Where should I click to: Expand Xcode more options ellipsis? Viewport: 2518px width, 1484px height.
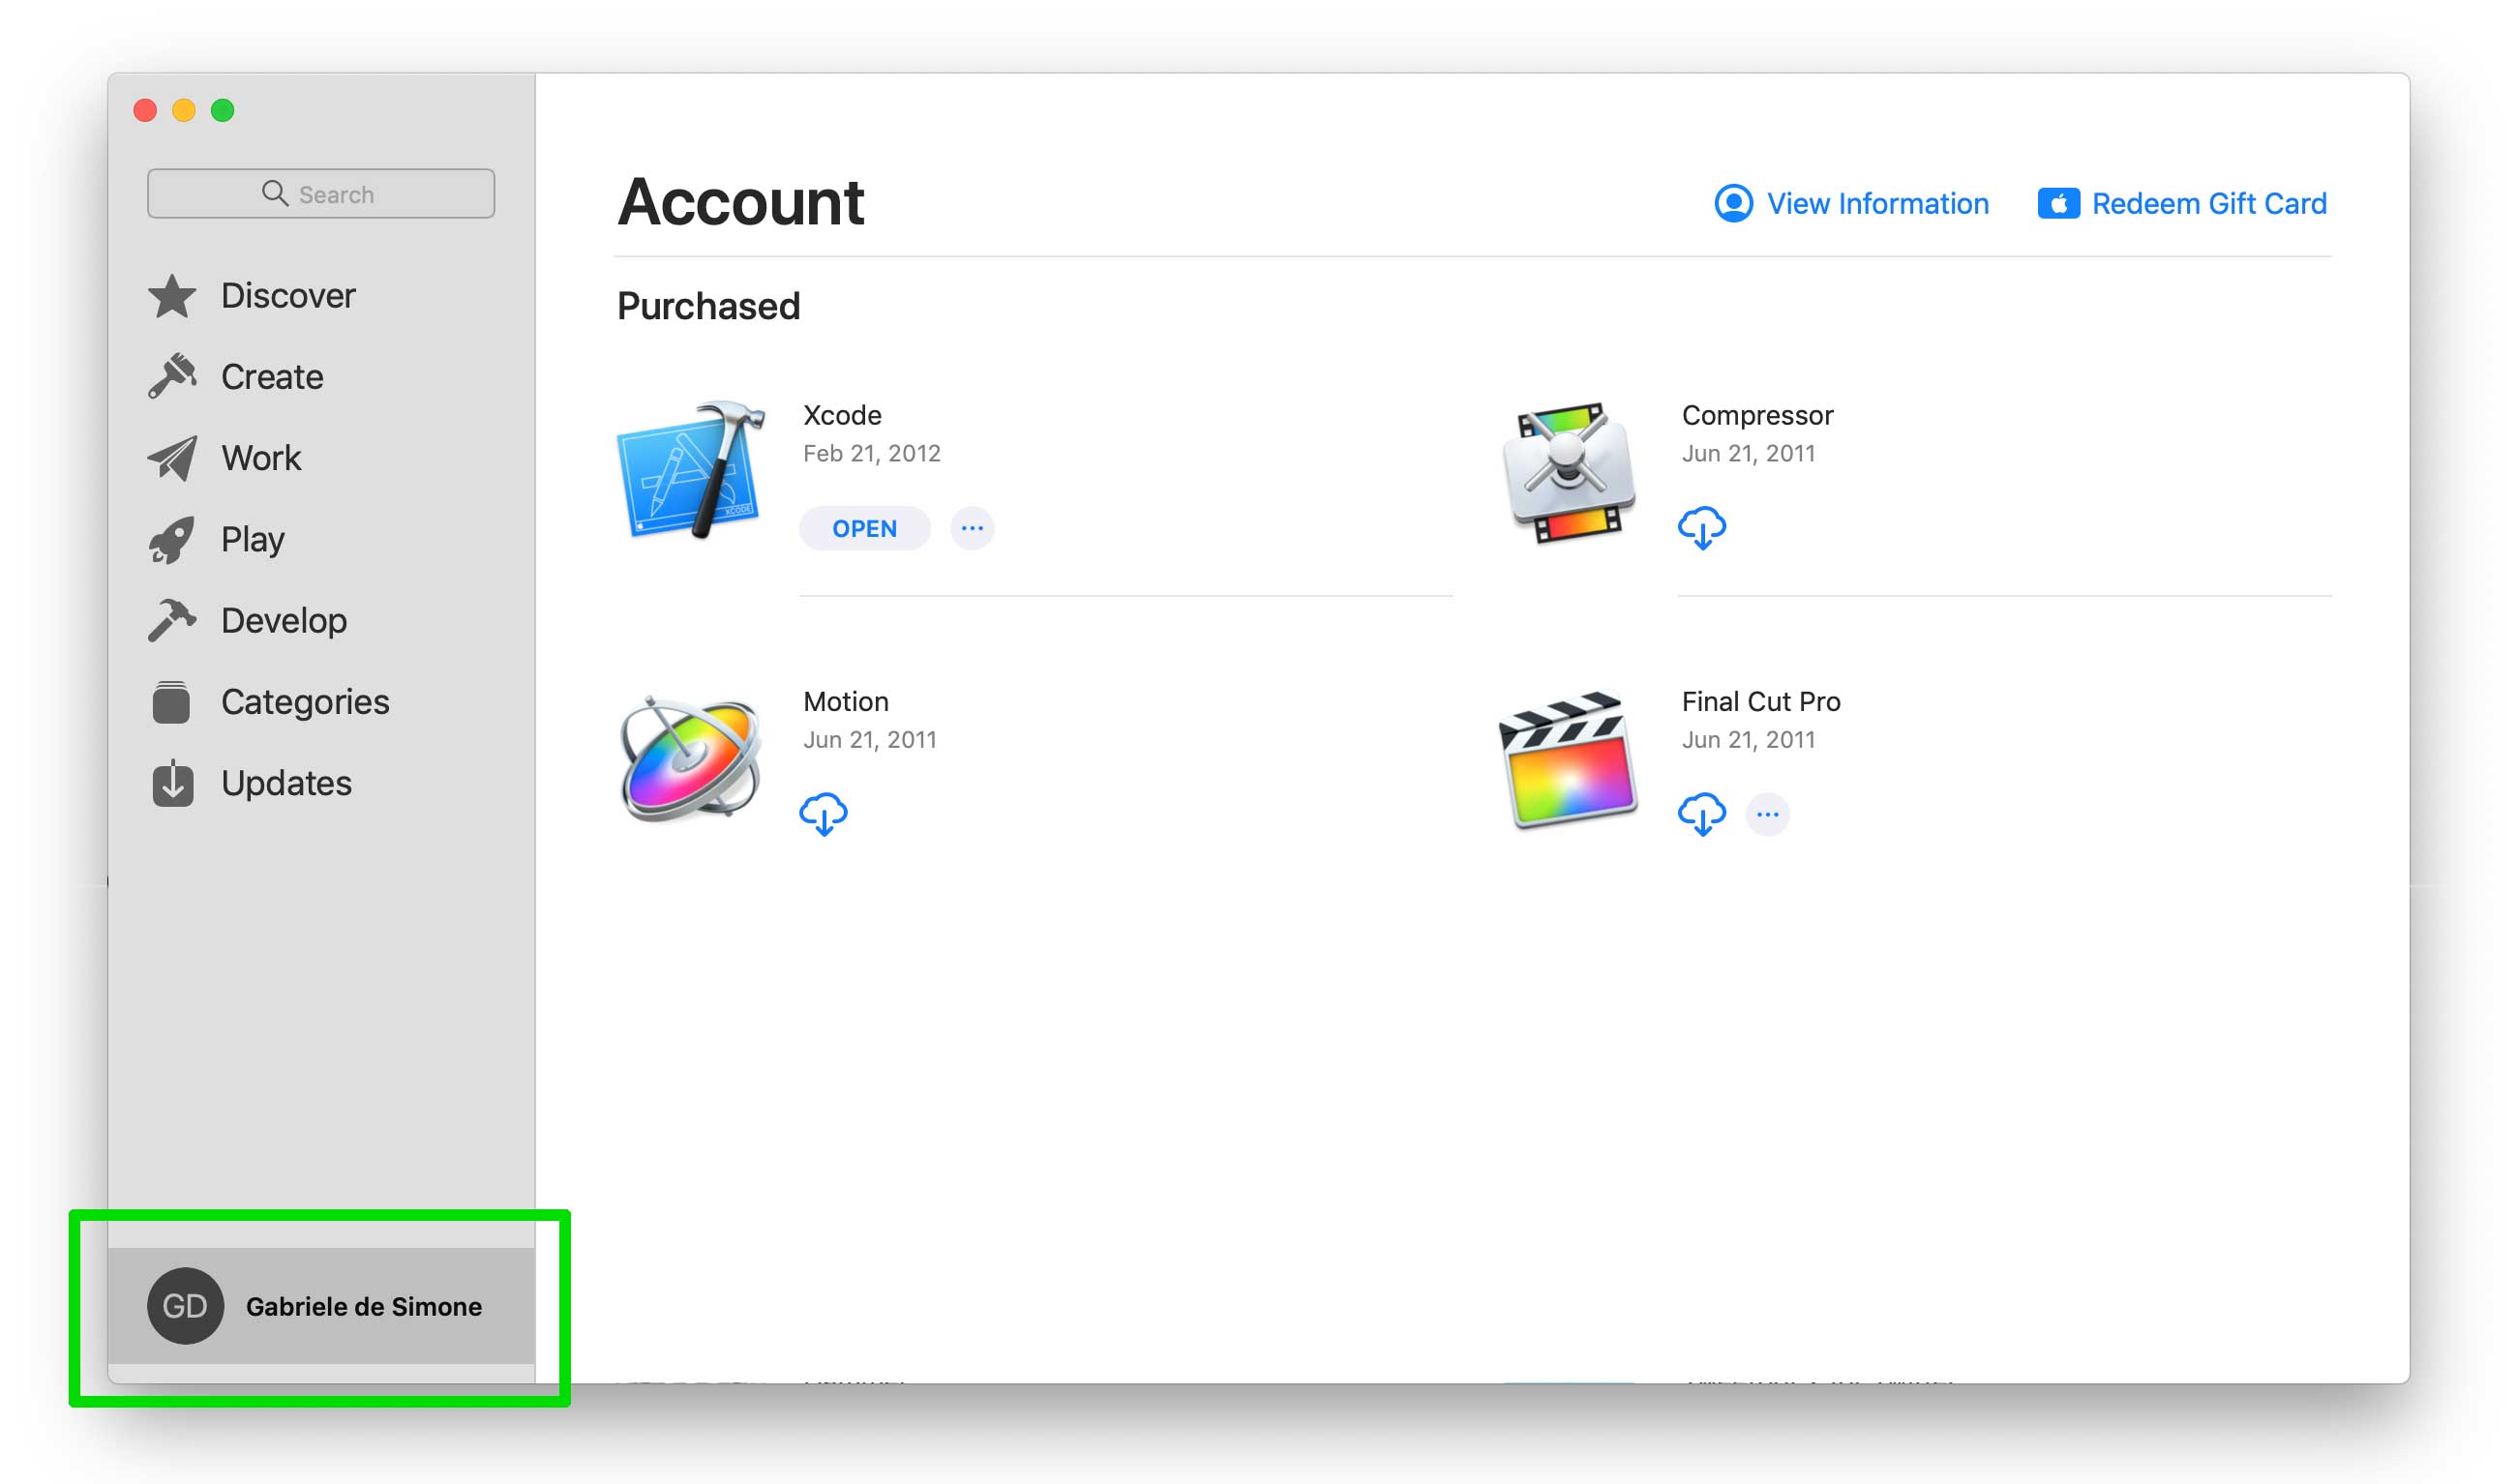(x=971, y=528)
